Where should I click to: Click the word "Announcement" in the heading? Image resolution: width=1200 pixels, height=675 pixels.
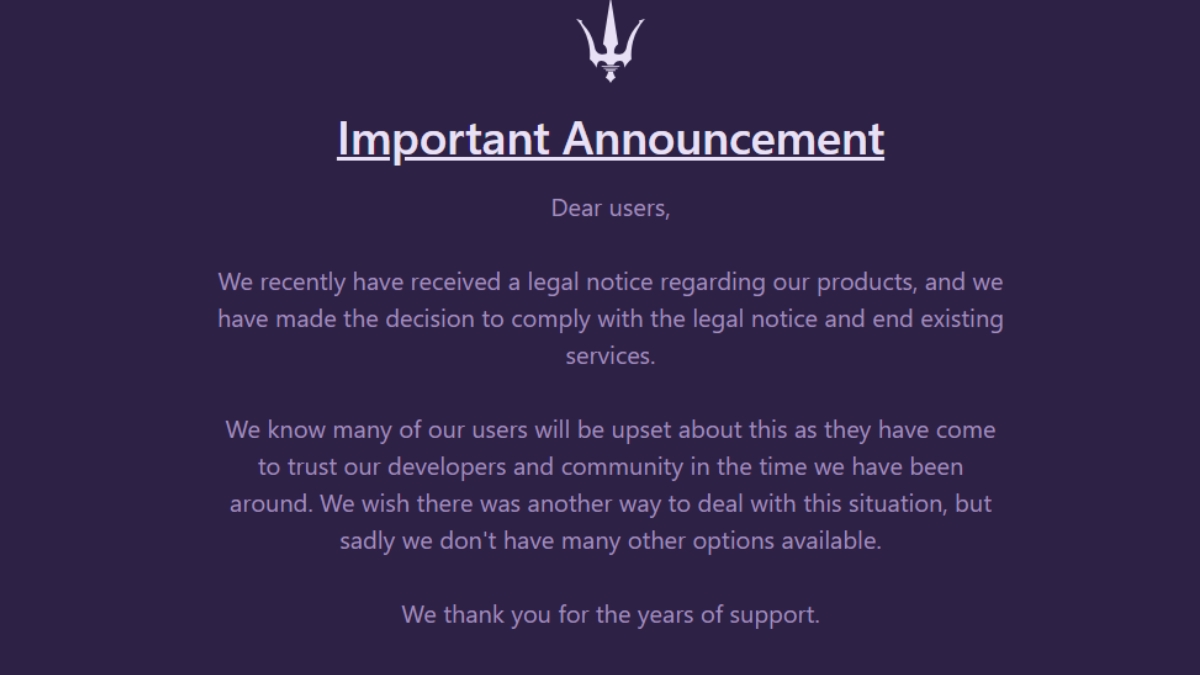(723, 138)
